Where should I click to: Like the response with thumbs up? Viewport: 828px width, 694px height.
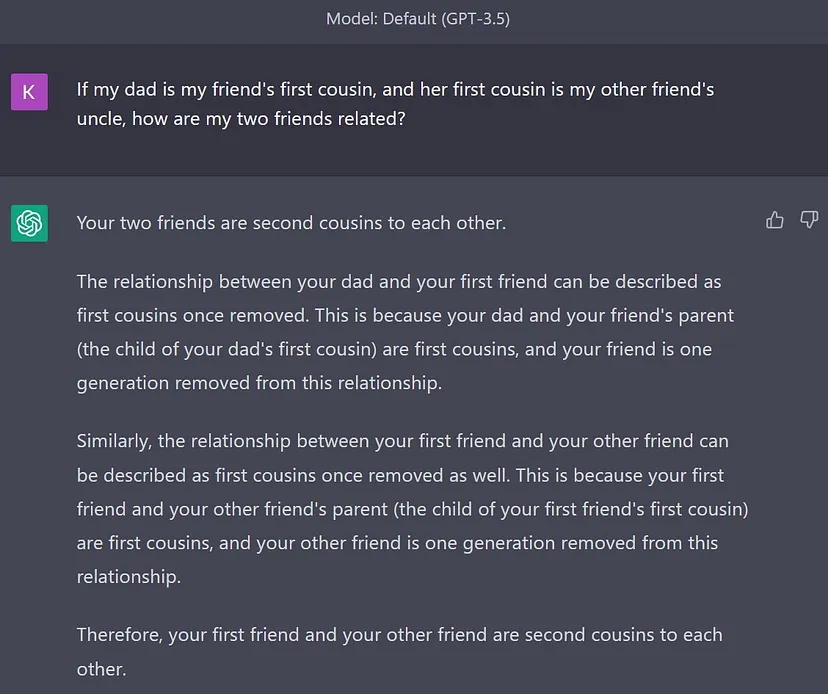[x=775, y=220]
